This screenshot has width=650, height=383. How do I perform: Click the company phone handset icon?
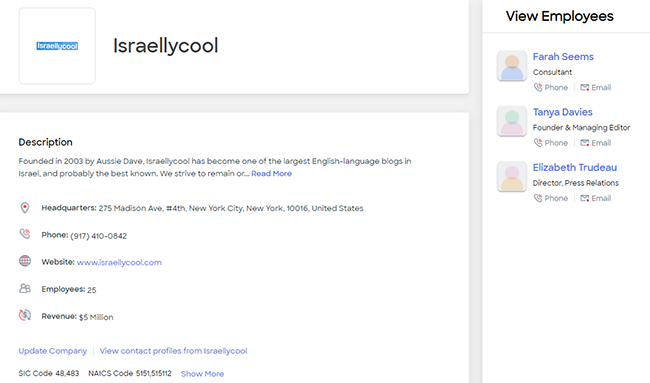click(x=25, y=234)
